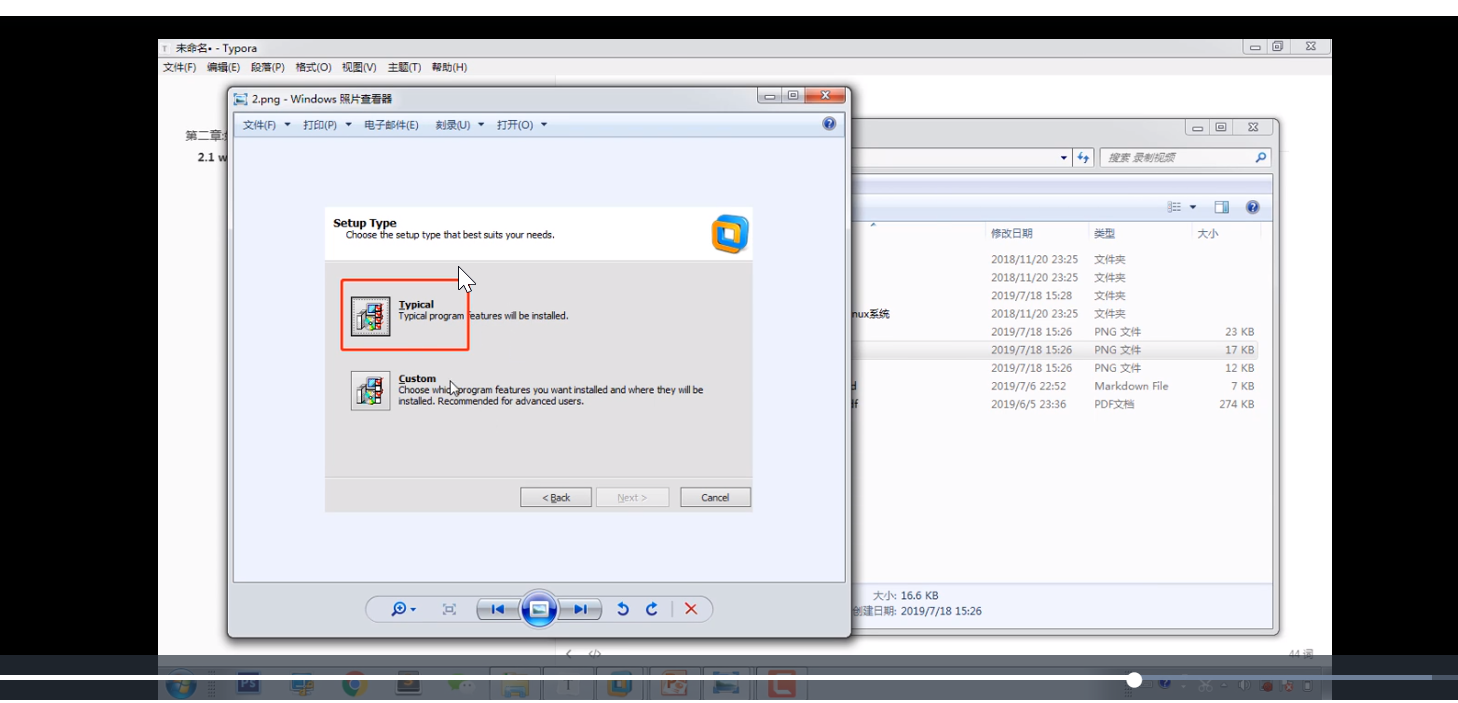
Task: Click the Typora word count 44 词
Action: 1301,654
